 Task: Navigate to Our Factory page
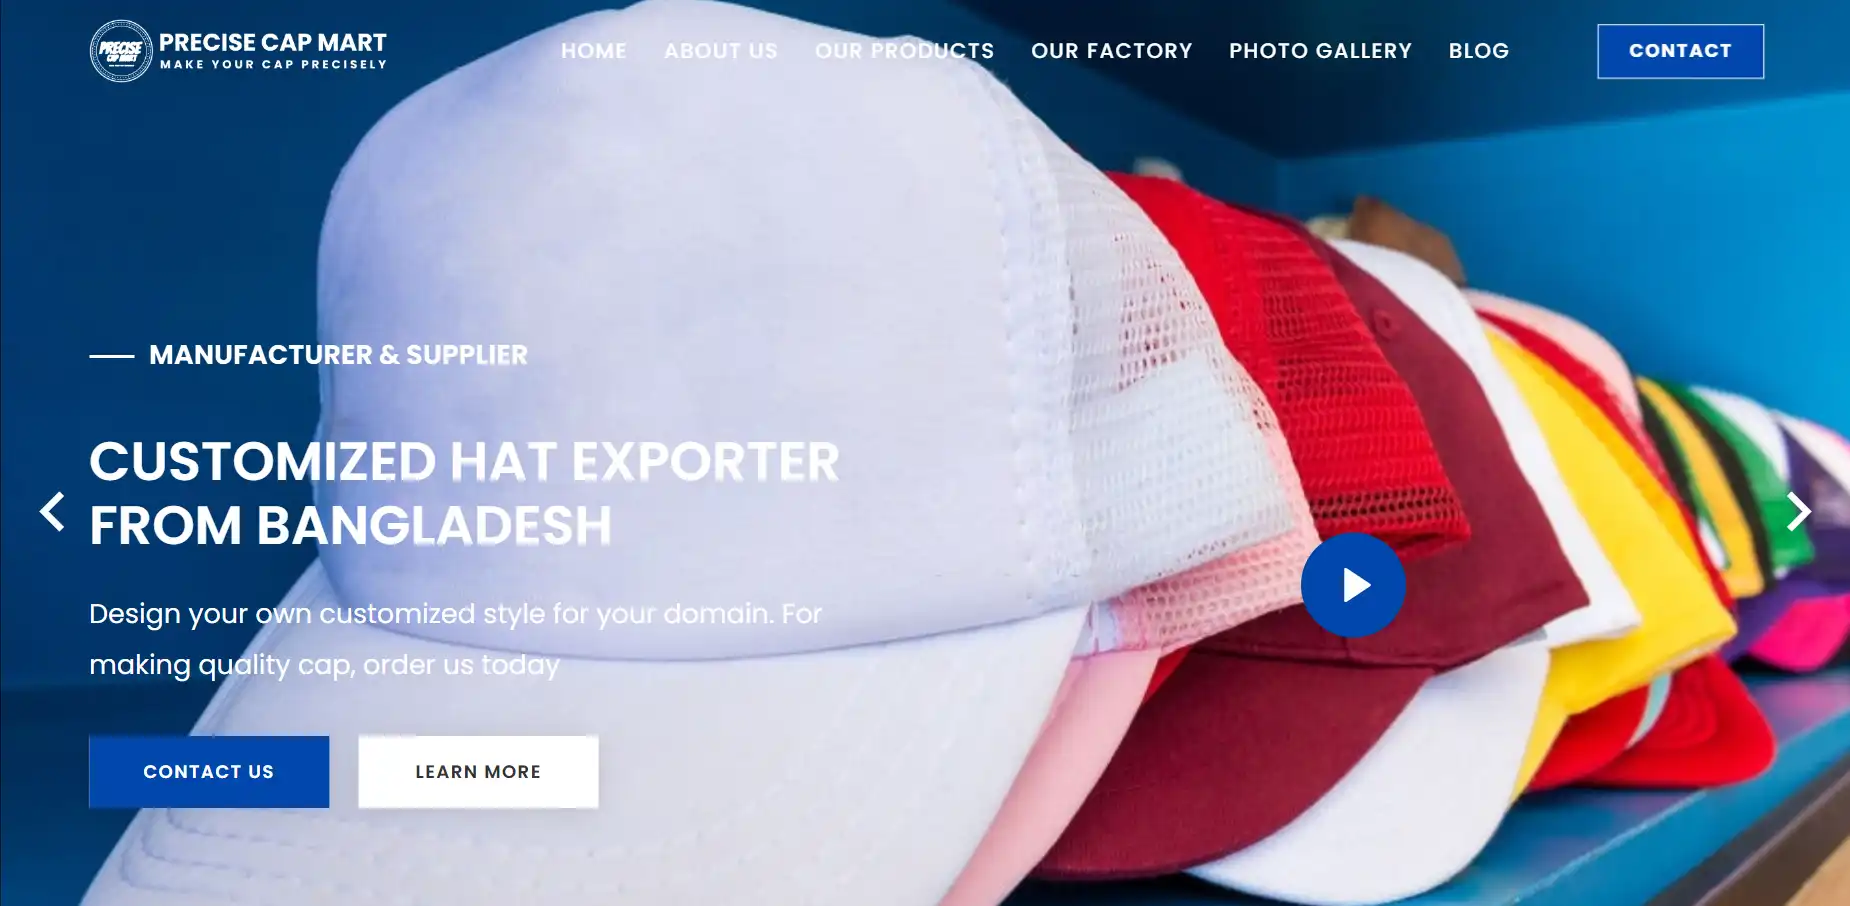pos(1112,51)
